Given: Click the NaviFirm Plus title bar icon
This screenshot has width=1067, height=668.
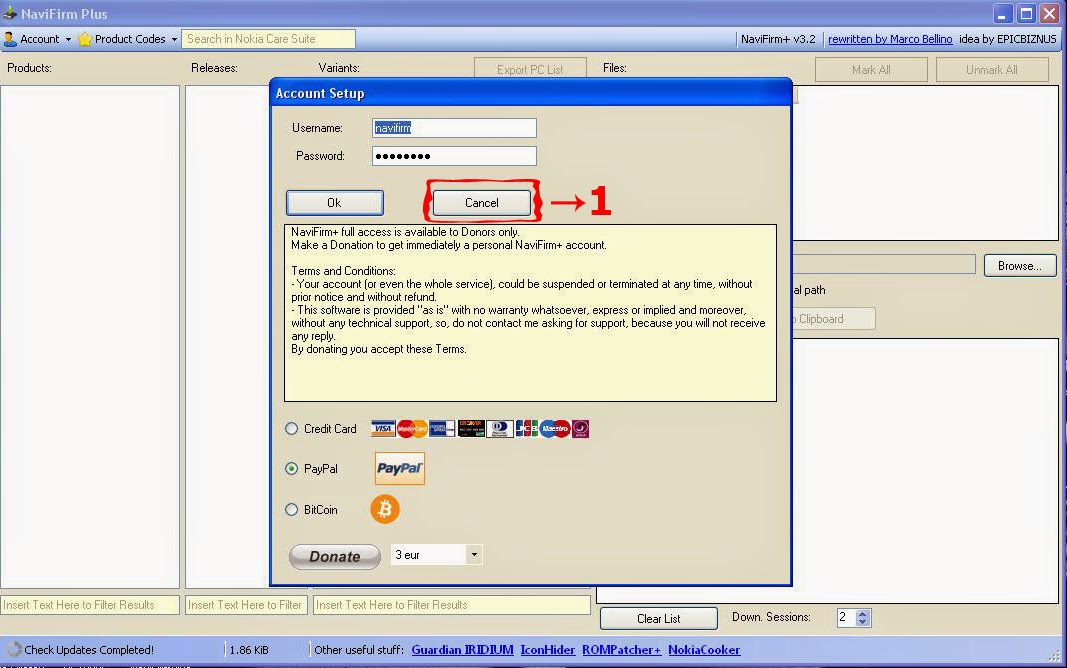Looking at the screenshot, I should 10,13.
